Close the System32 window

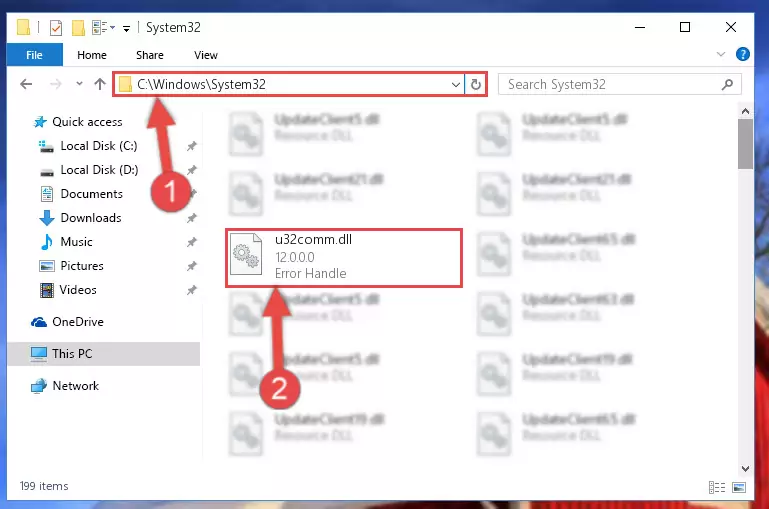[x=730, y=27]
